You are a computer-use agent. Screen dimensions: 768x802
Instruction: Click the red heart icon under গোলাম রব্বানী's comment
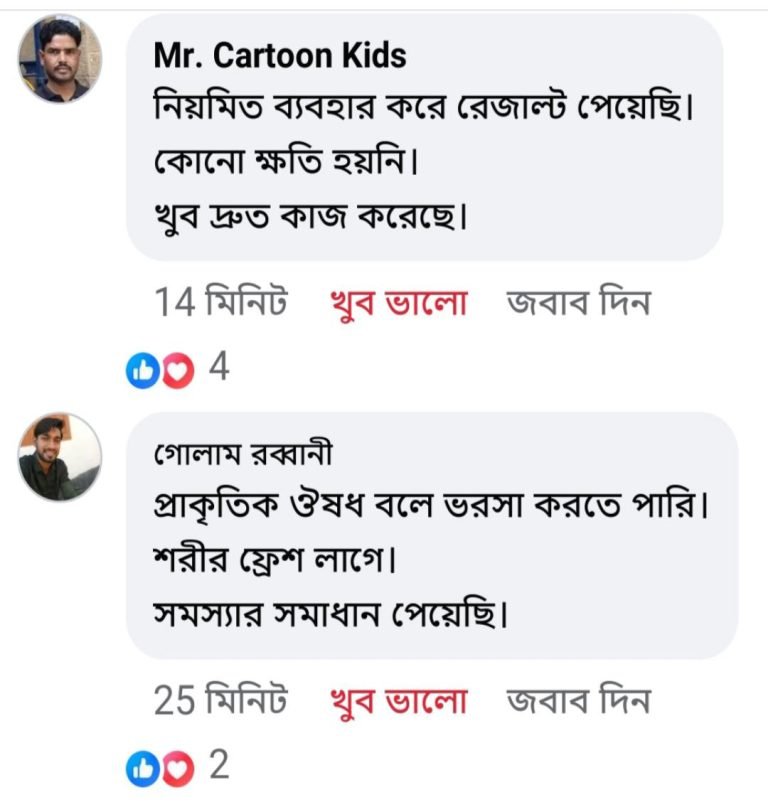[x=177, y=768]
